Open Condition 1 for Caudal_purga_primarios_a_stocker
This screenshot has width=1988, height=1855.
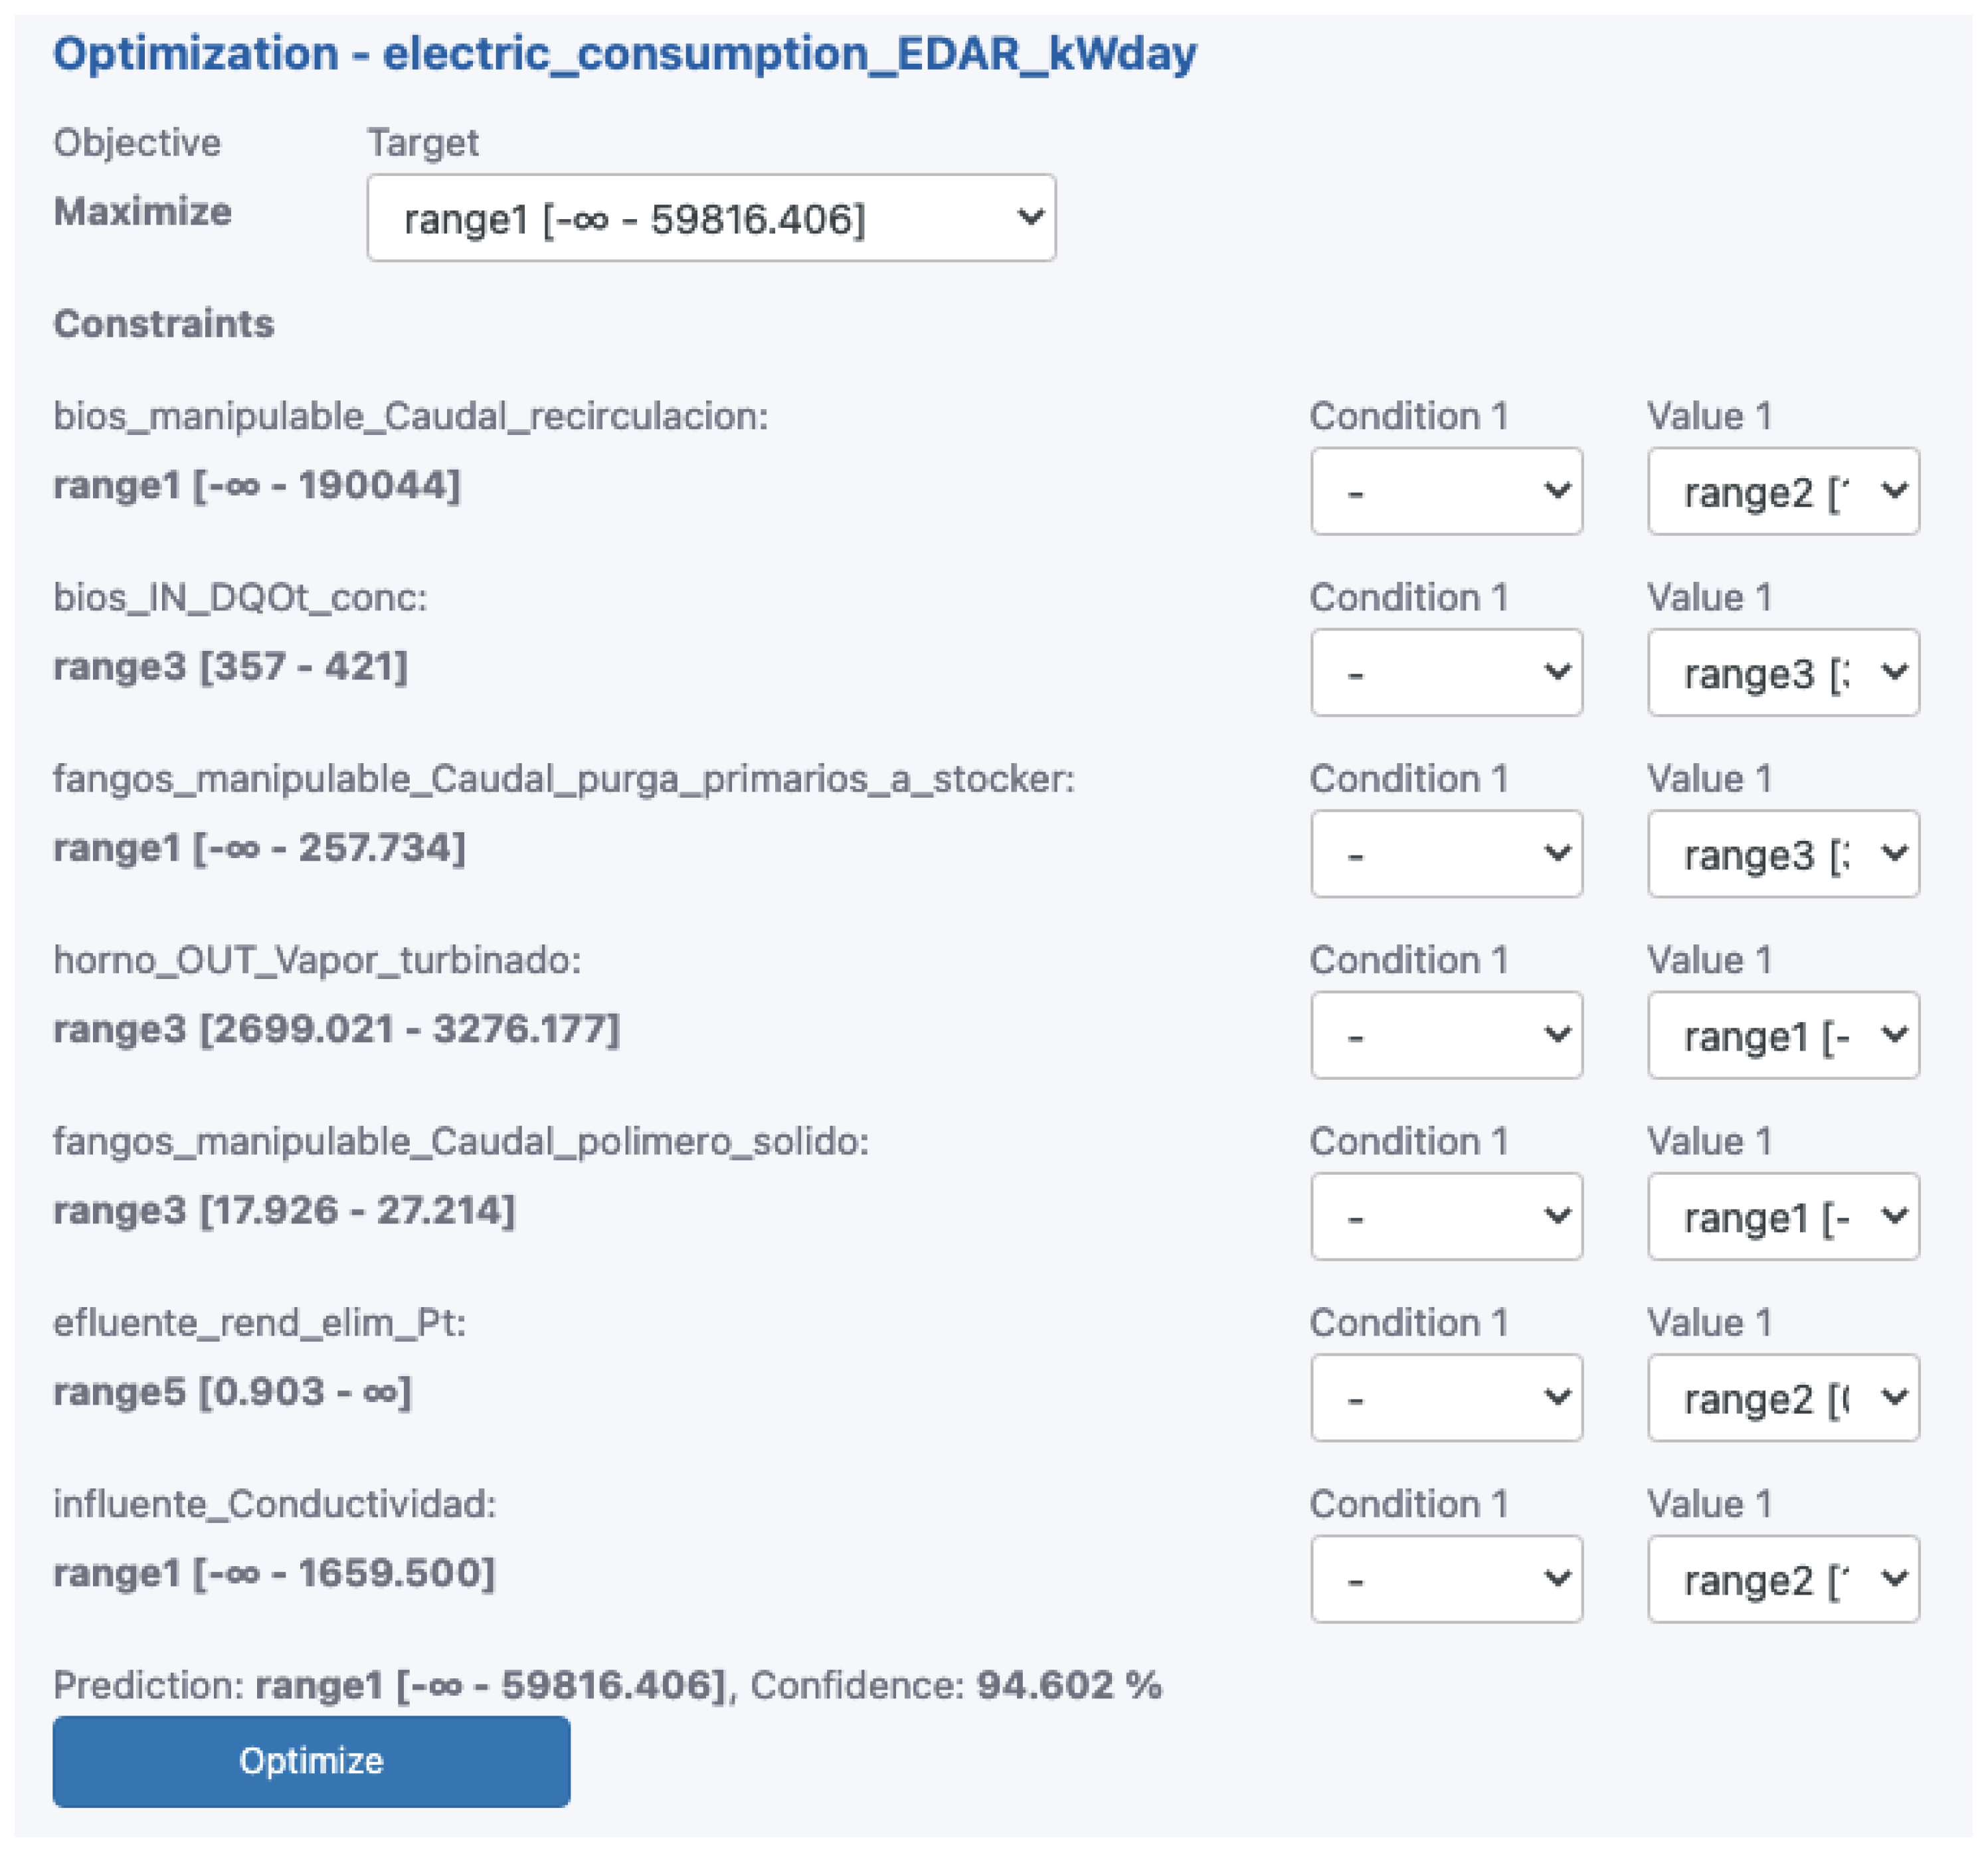tap(1445, 853)
